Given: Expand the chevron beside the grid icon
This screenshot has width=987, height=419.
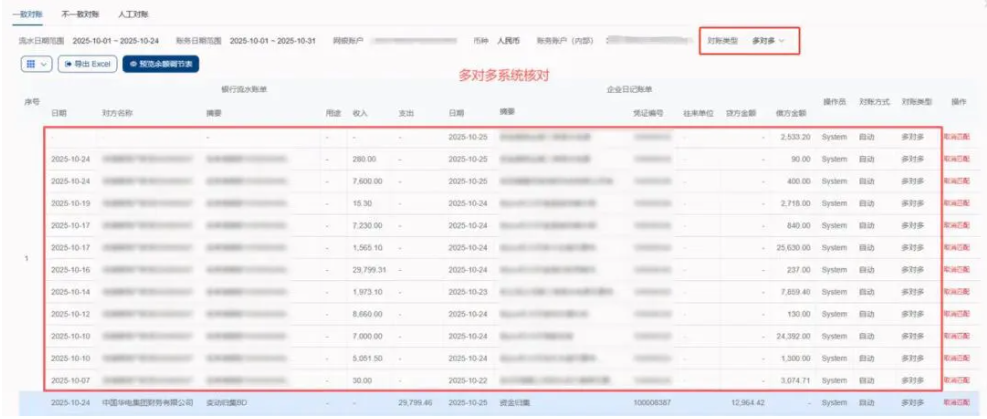Looking at the screenshot, I should click(44, 64).
